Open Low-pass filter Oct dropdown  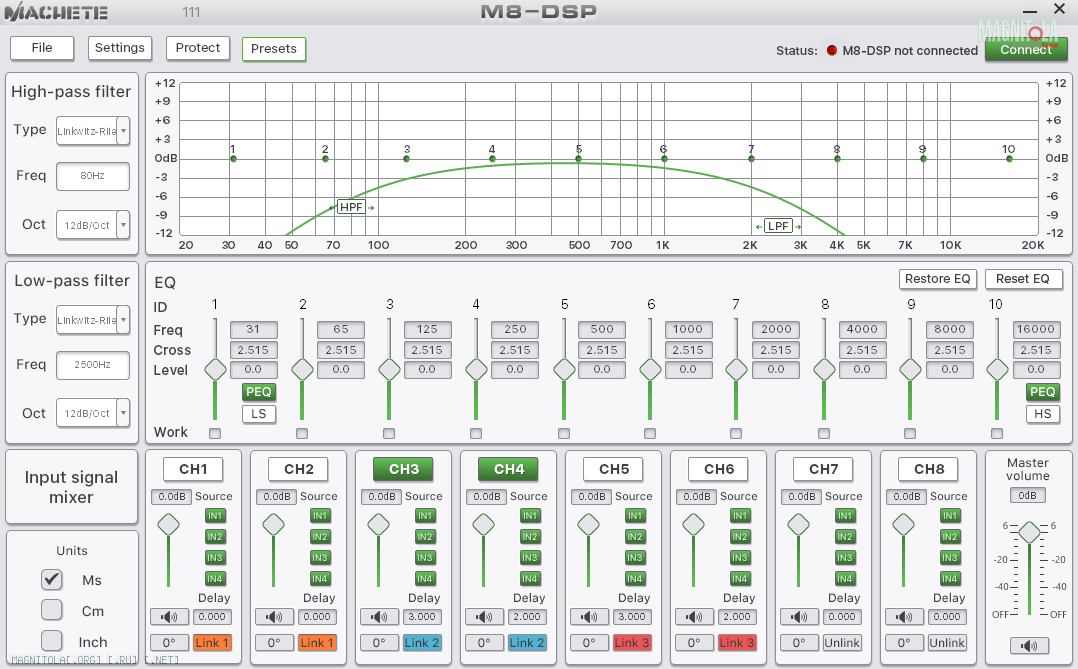click(93, 413)
